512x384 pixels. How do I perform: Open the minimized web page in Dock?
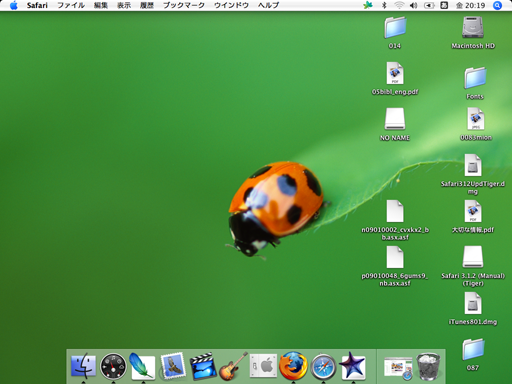click(398, 367)
